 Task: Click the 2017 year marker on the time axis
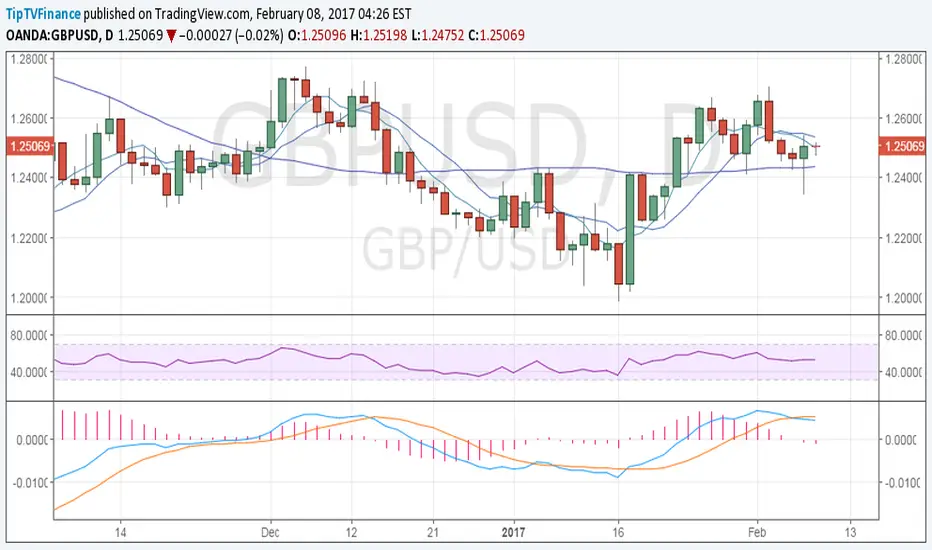pyautogui.click(x=513, y=532)
